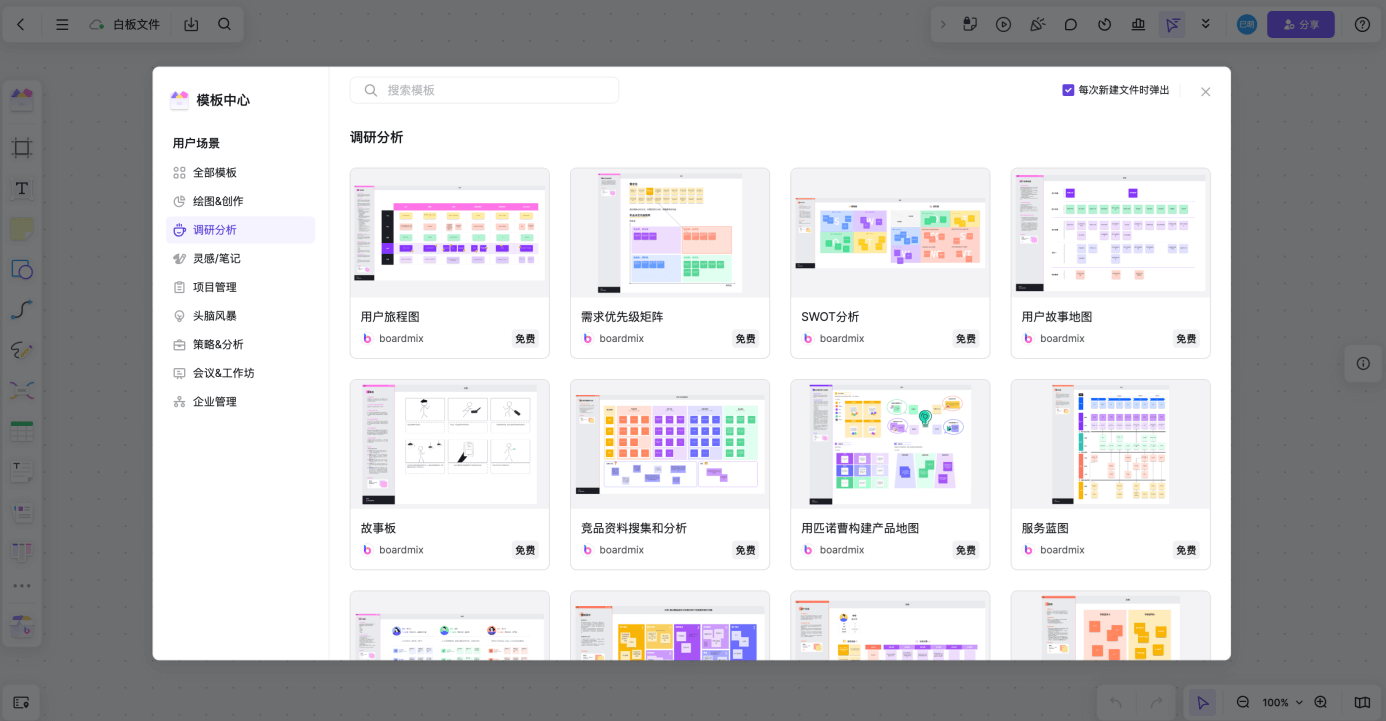Select 策略&分析 category
The image size is (1386, 721).
click(x=240, y=344)
